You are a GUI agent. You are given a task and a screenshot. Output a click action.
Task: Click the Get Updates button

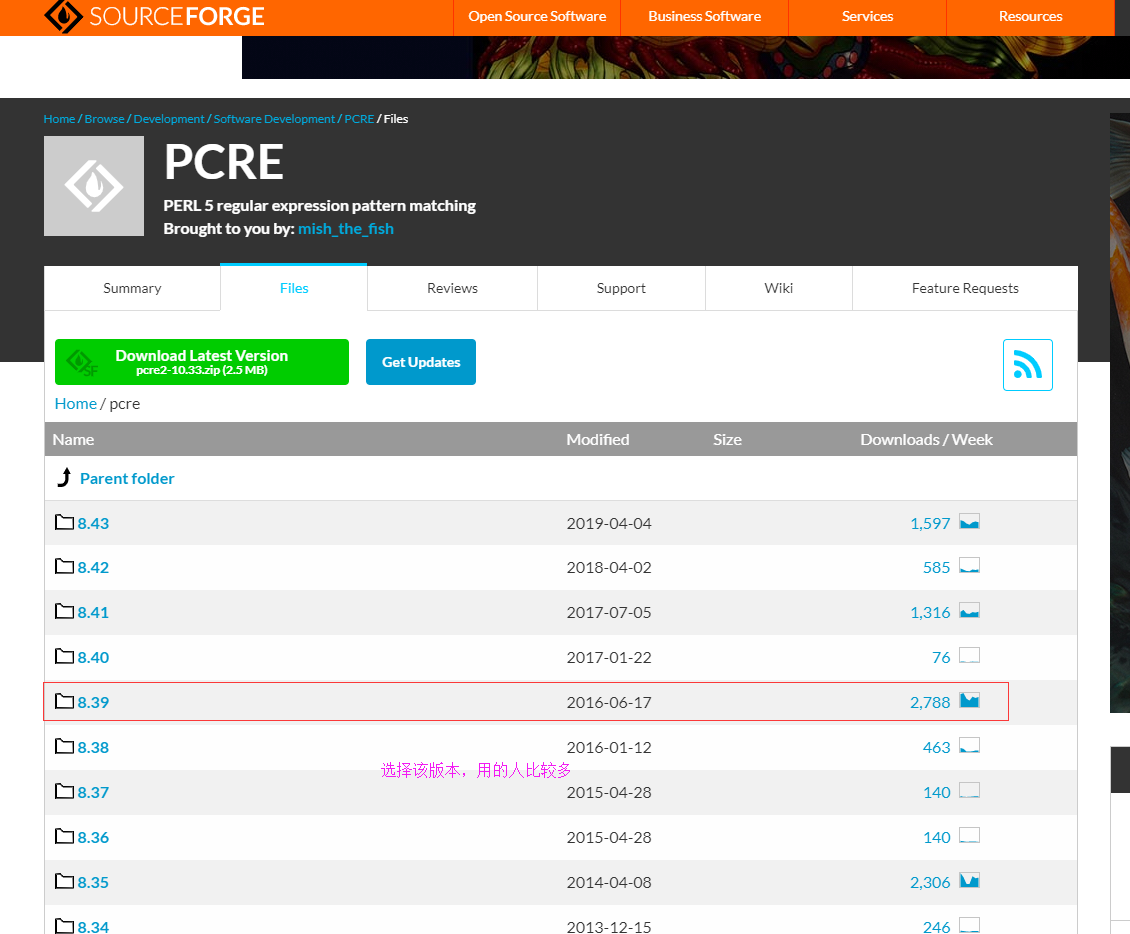pos(421,362)
